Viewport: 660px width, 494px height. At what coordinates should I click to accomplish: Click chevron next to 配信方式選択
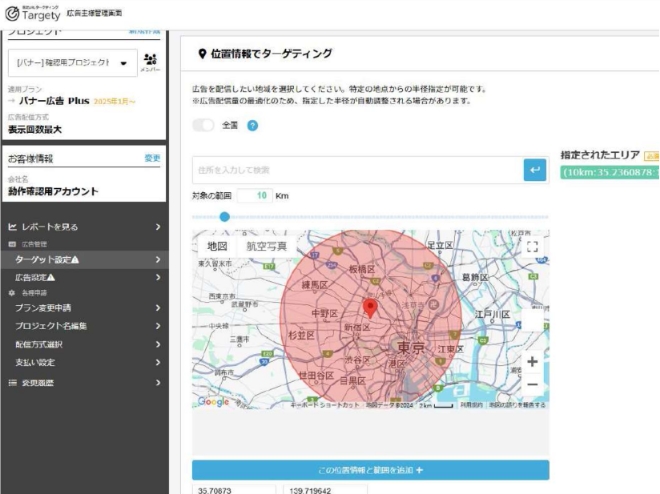(x=158, y=344)
